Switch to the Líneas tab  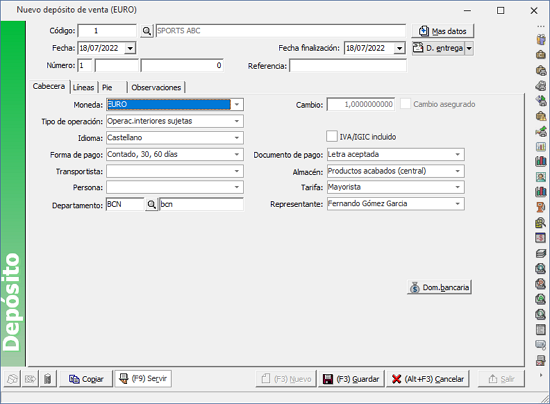click(x=83, y=87)
